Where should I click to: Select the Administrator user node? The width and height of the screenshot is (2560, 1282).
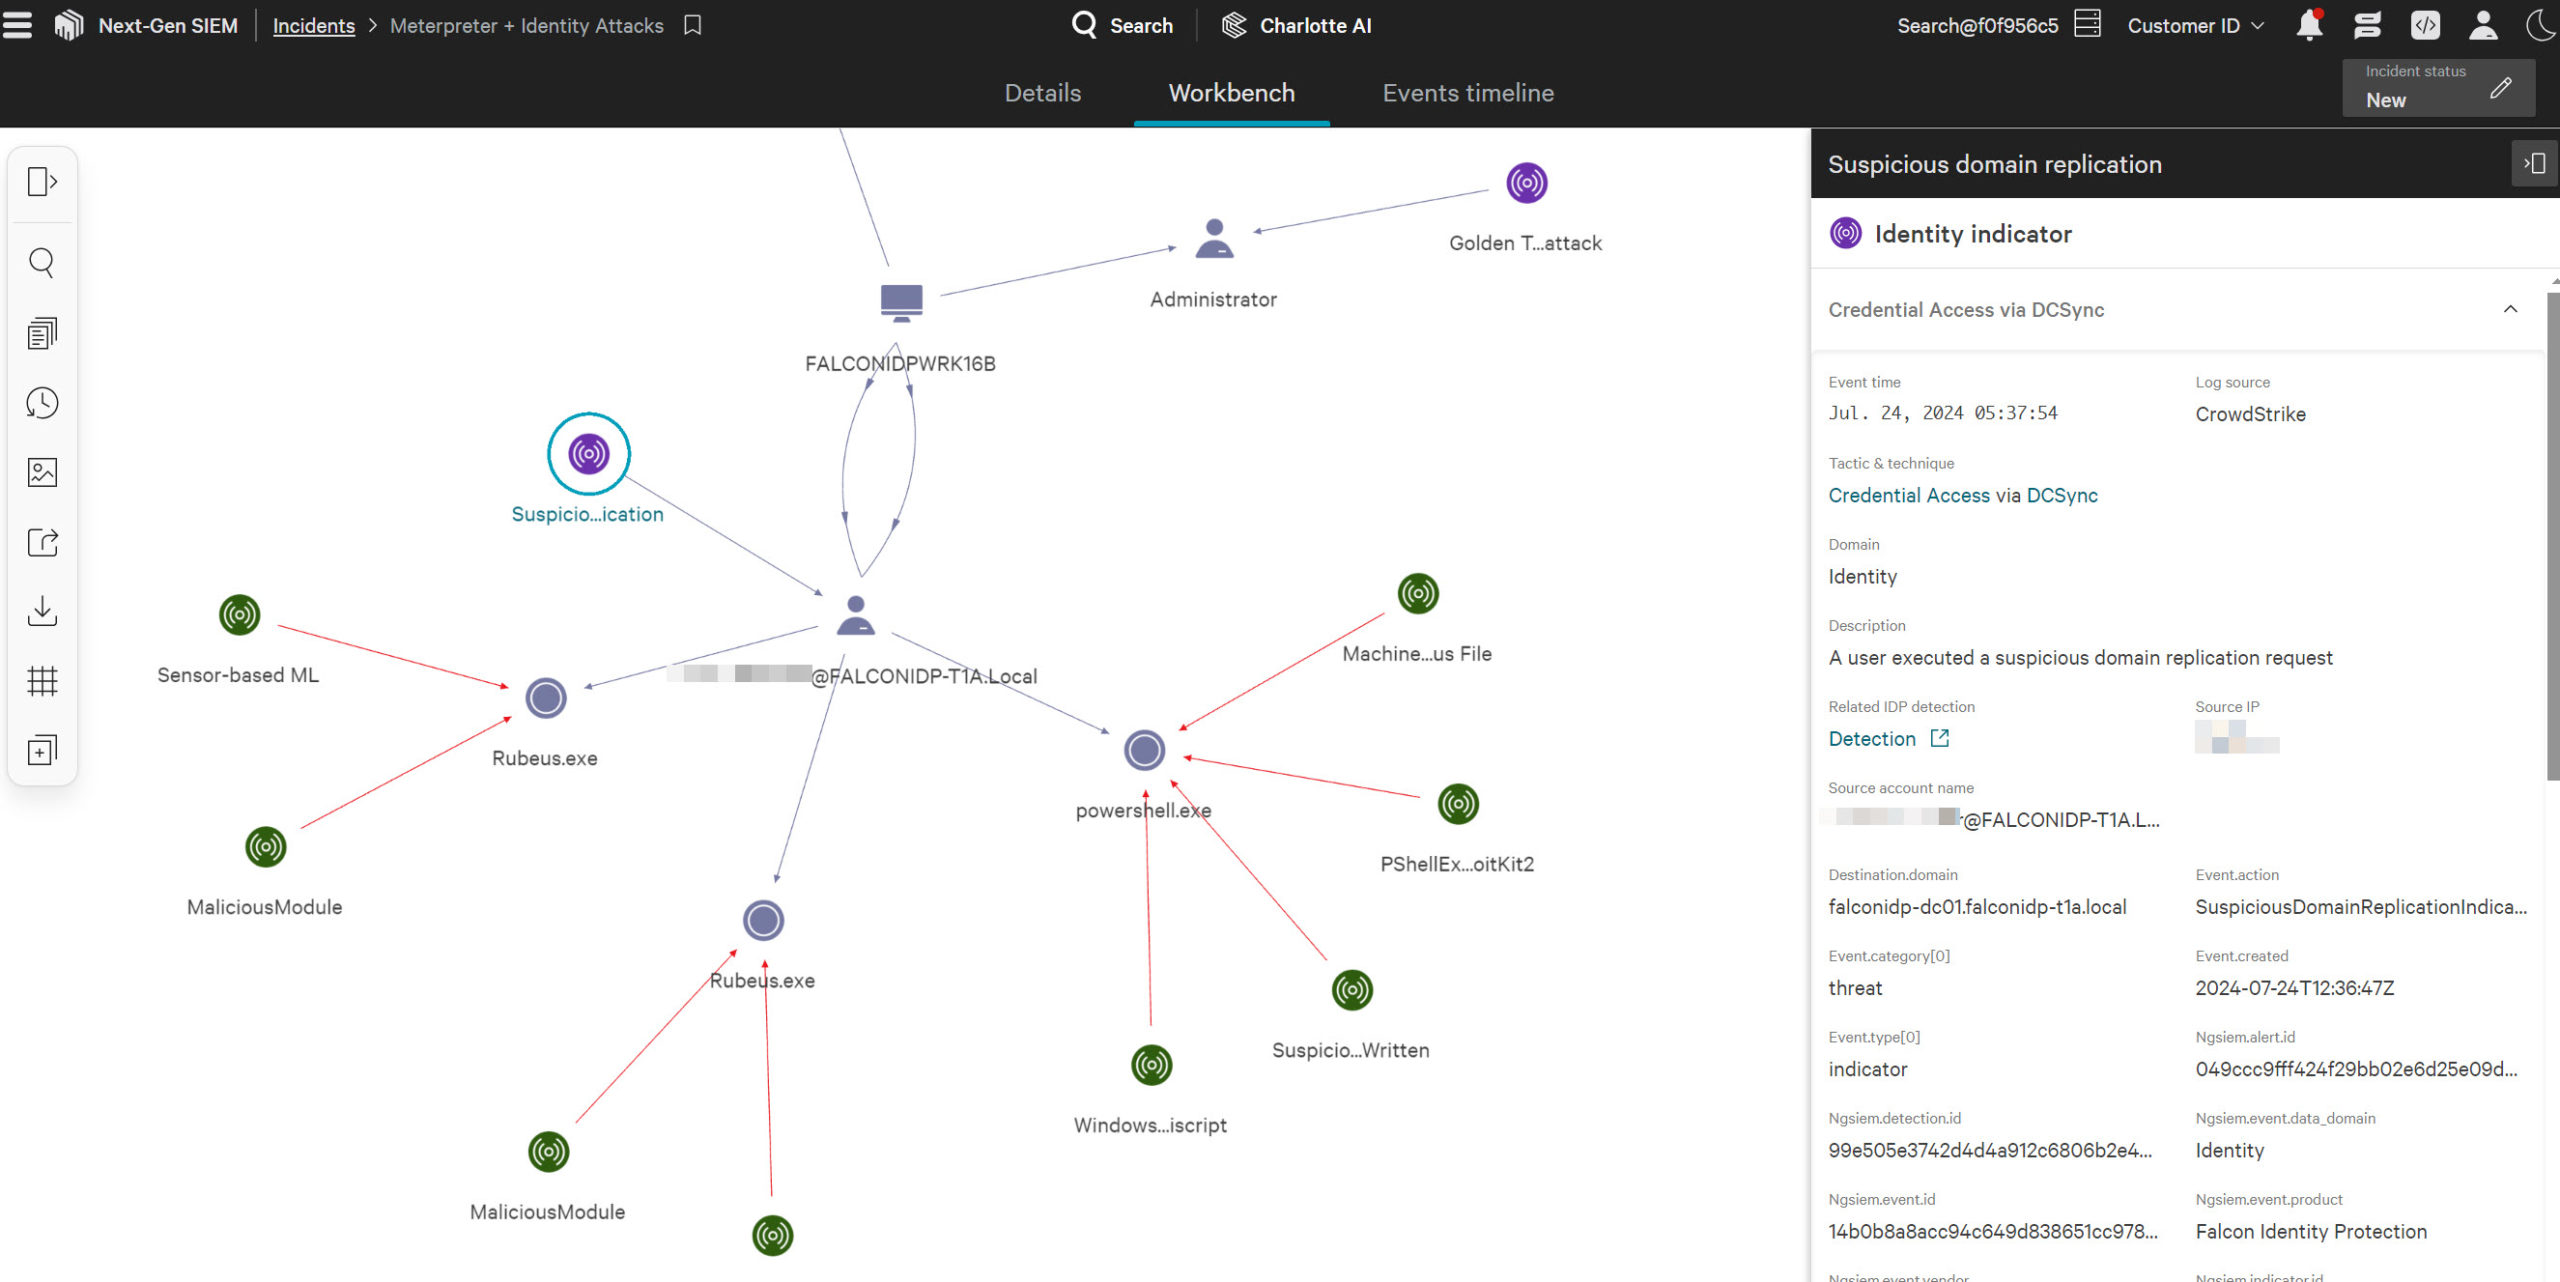tap(1214, 239)
